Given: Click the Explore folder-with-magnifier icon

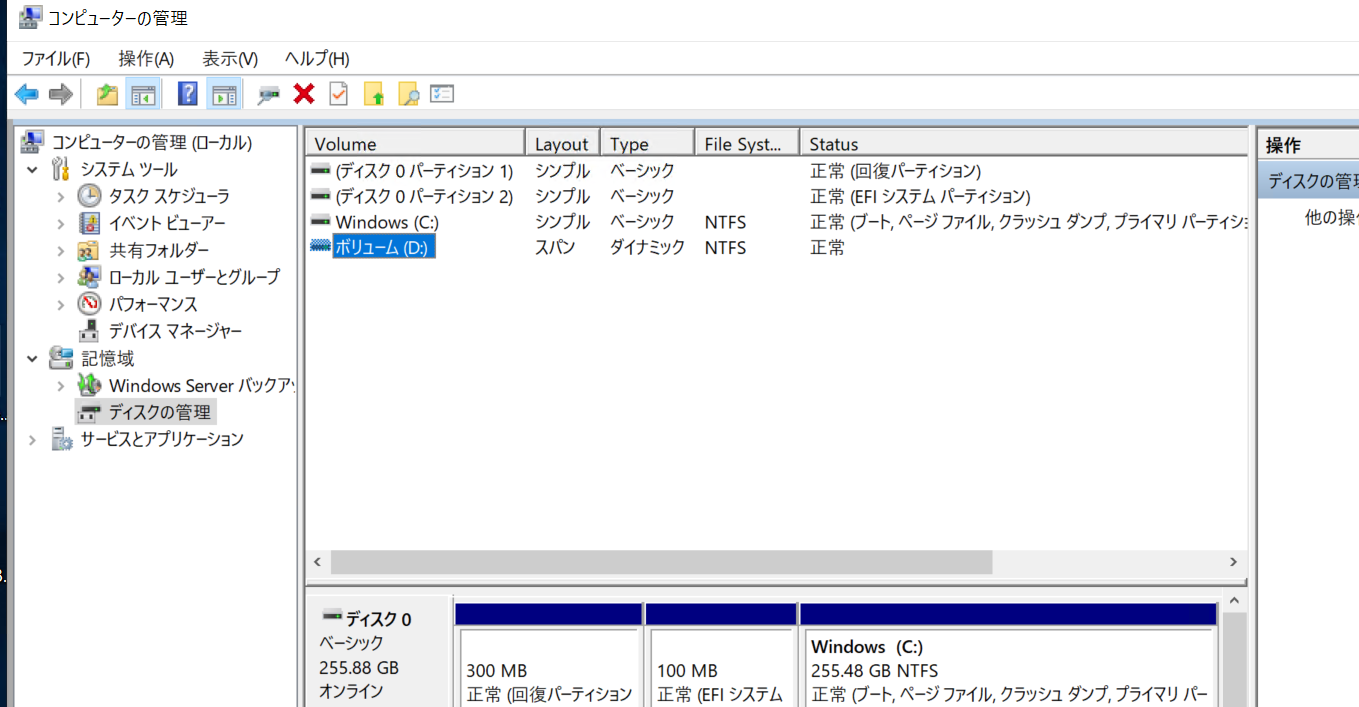Looking at the screenshot, I should click(408, 93).
